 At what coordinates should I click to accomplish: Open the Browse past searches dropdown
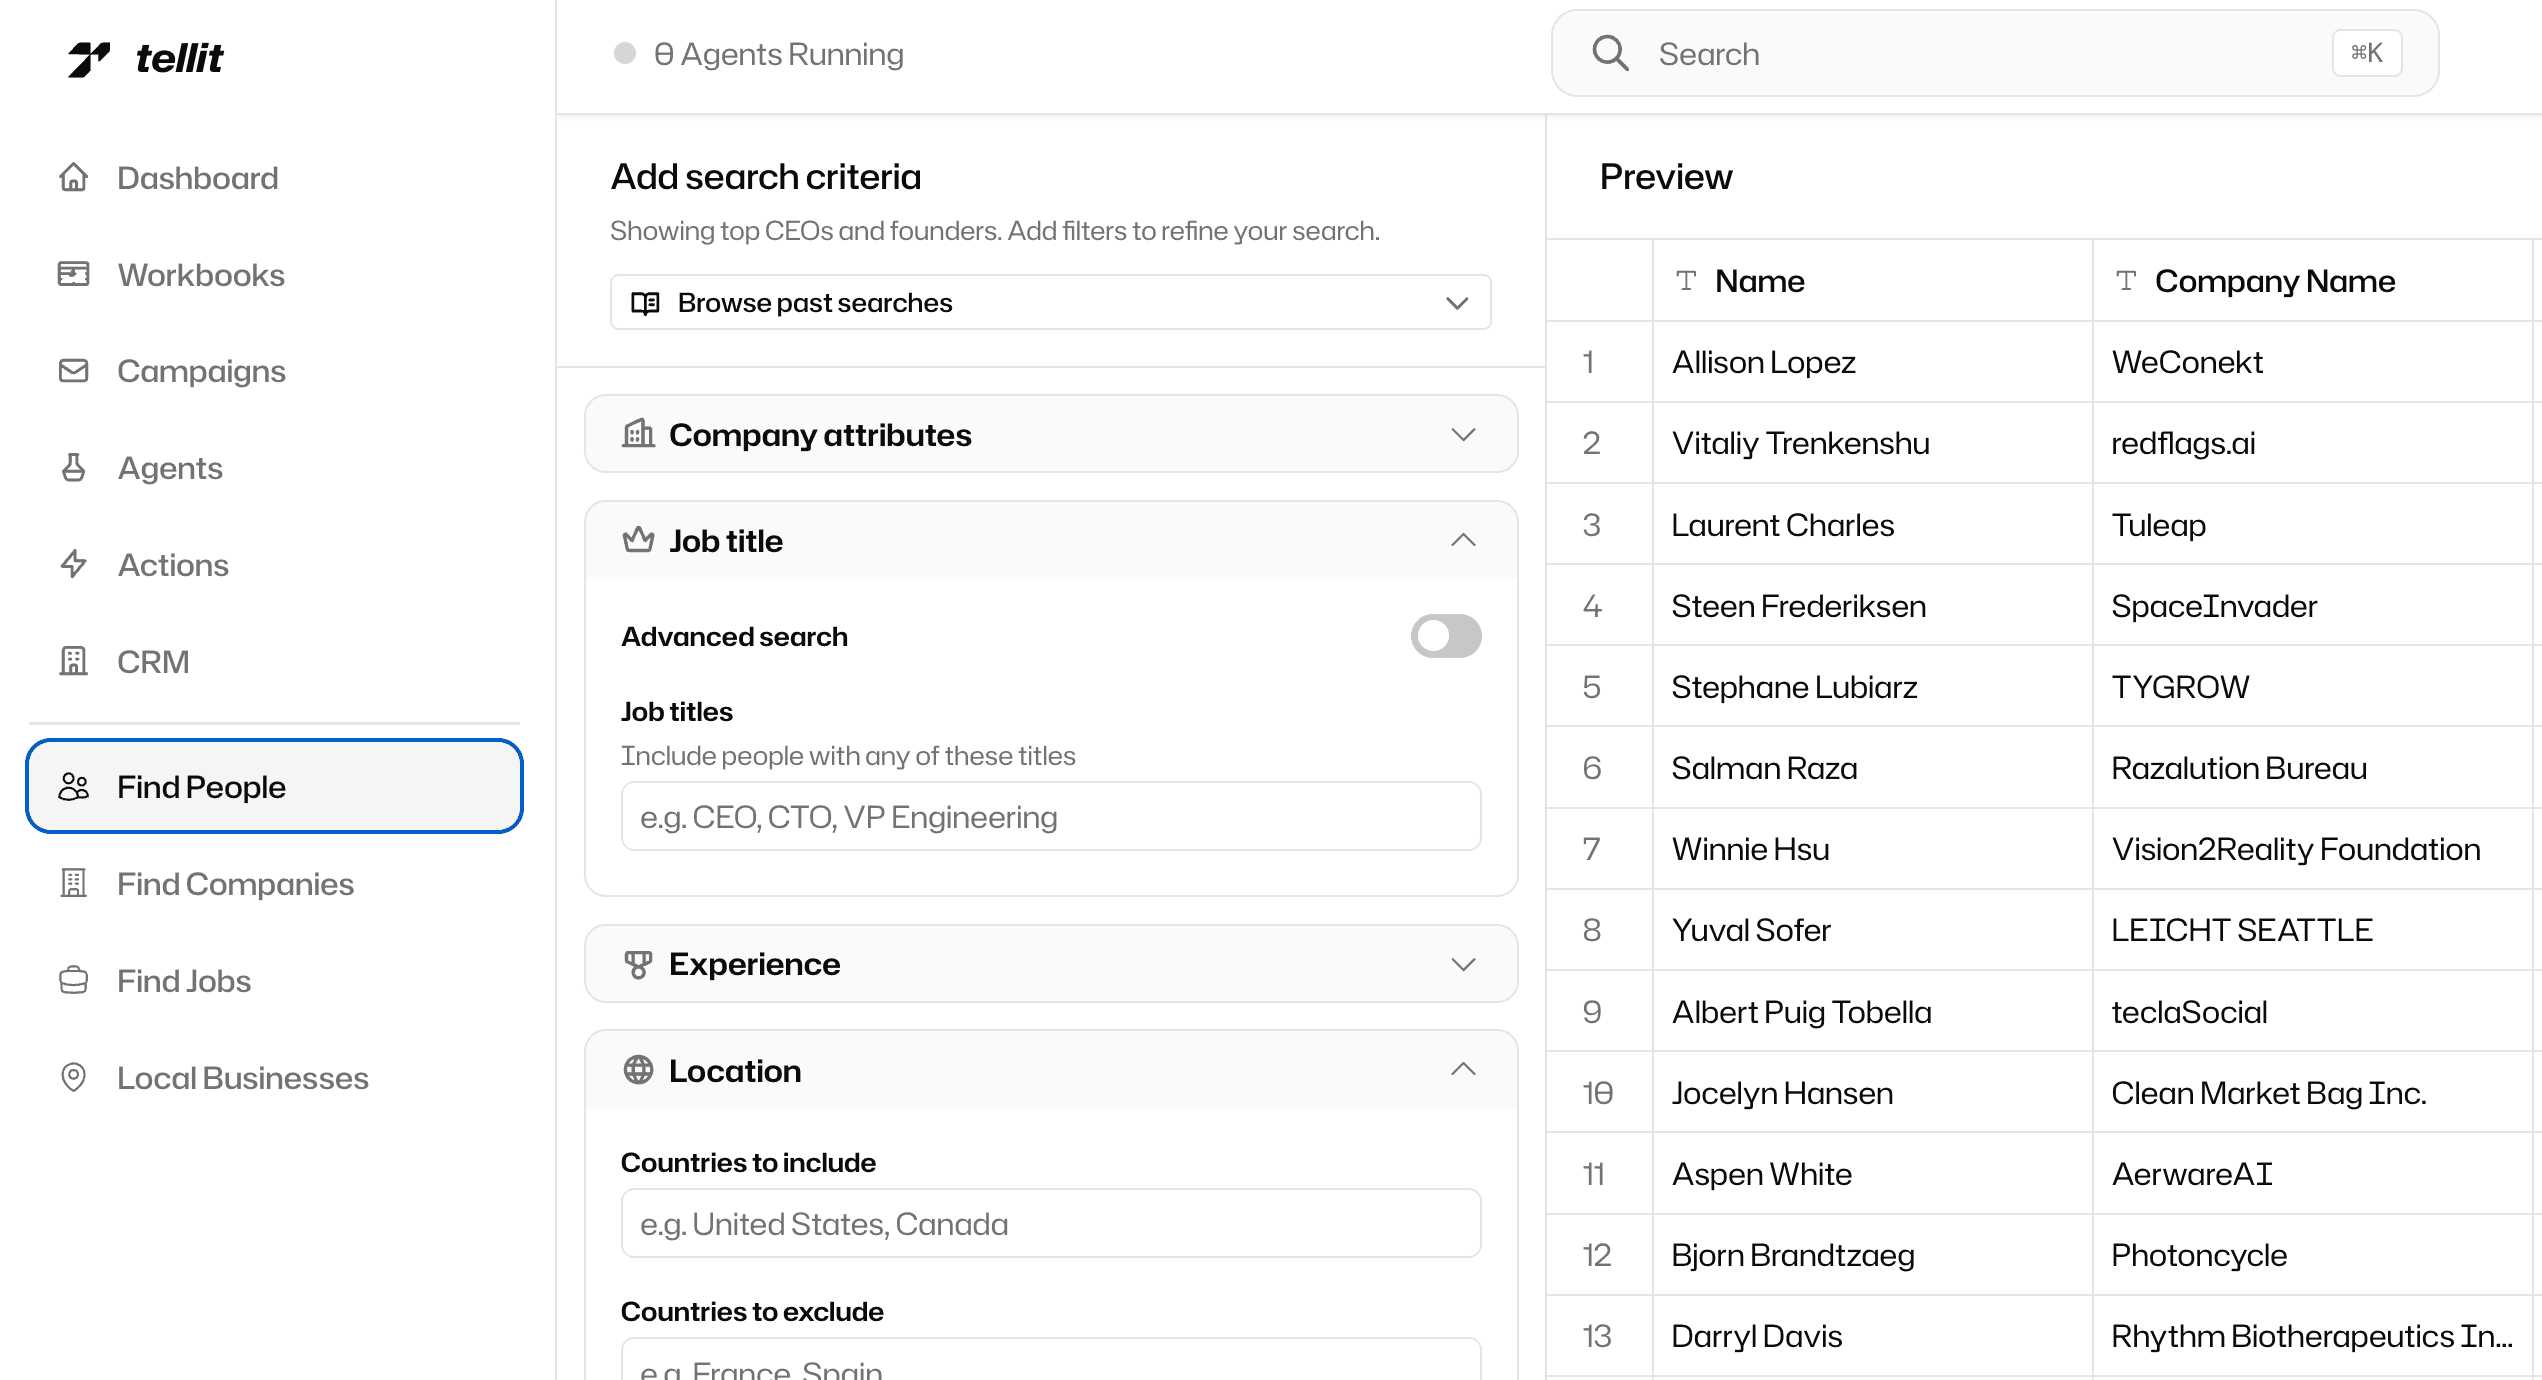[x=1050, y=303]
